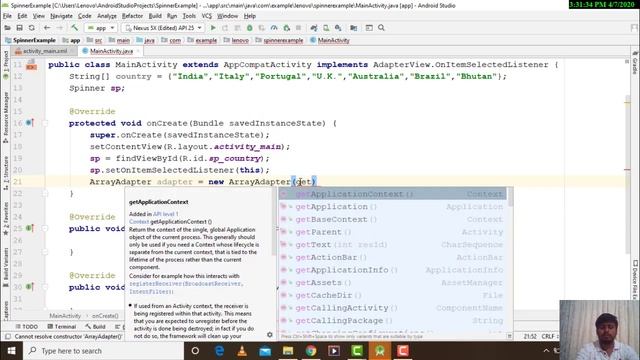The height and width of the screenshot is (360, 640).
Task: Close the MainActivity.java tab
Action: tap(138, 51)
